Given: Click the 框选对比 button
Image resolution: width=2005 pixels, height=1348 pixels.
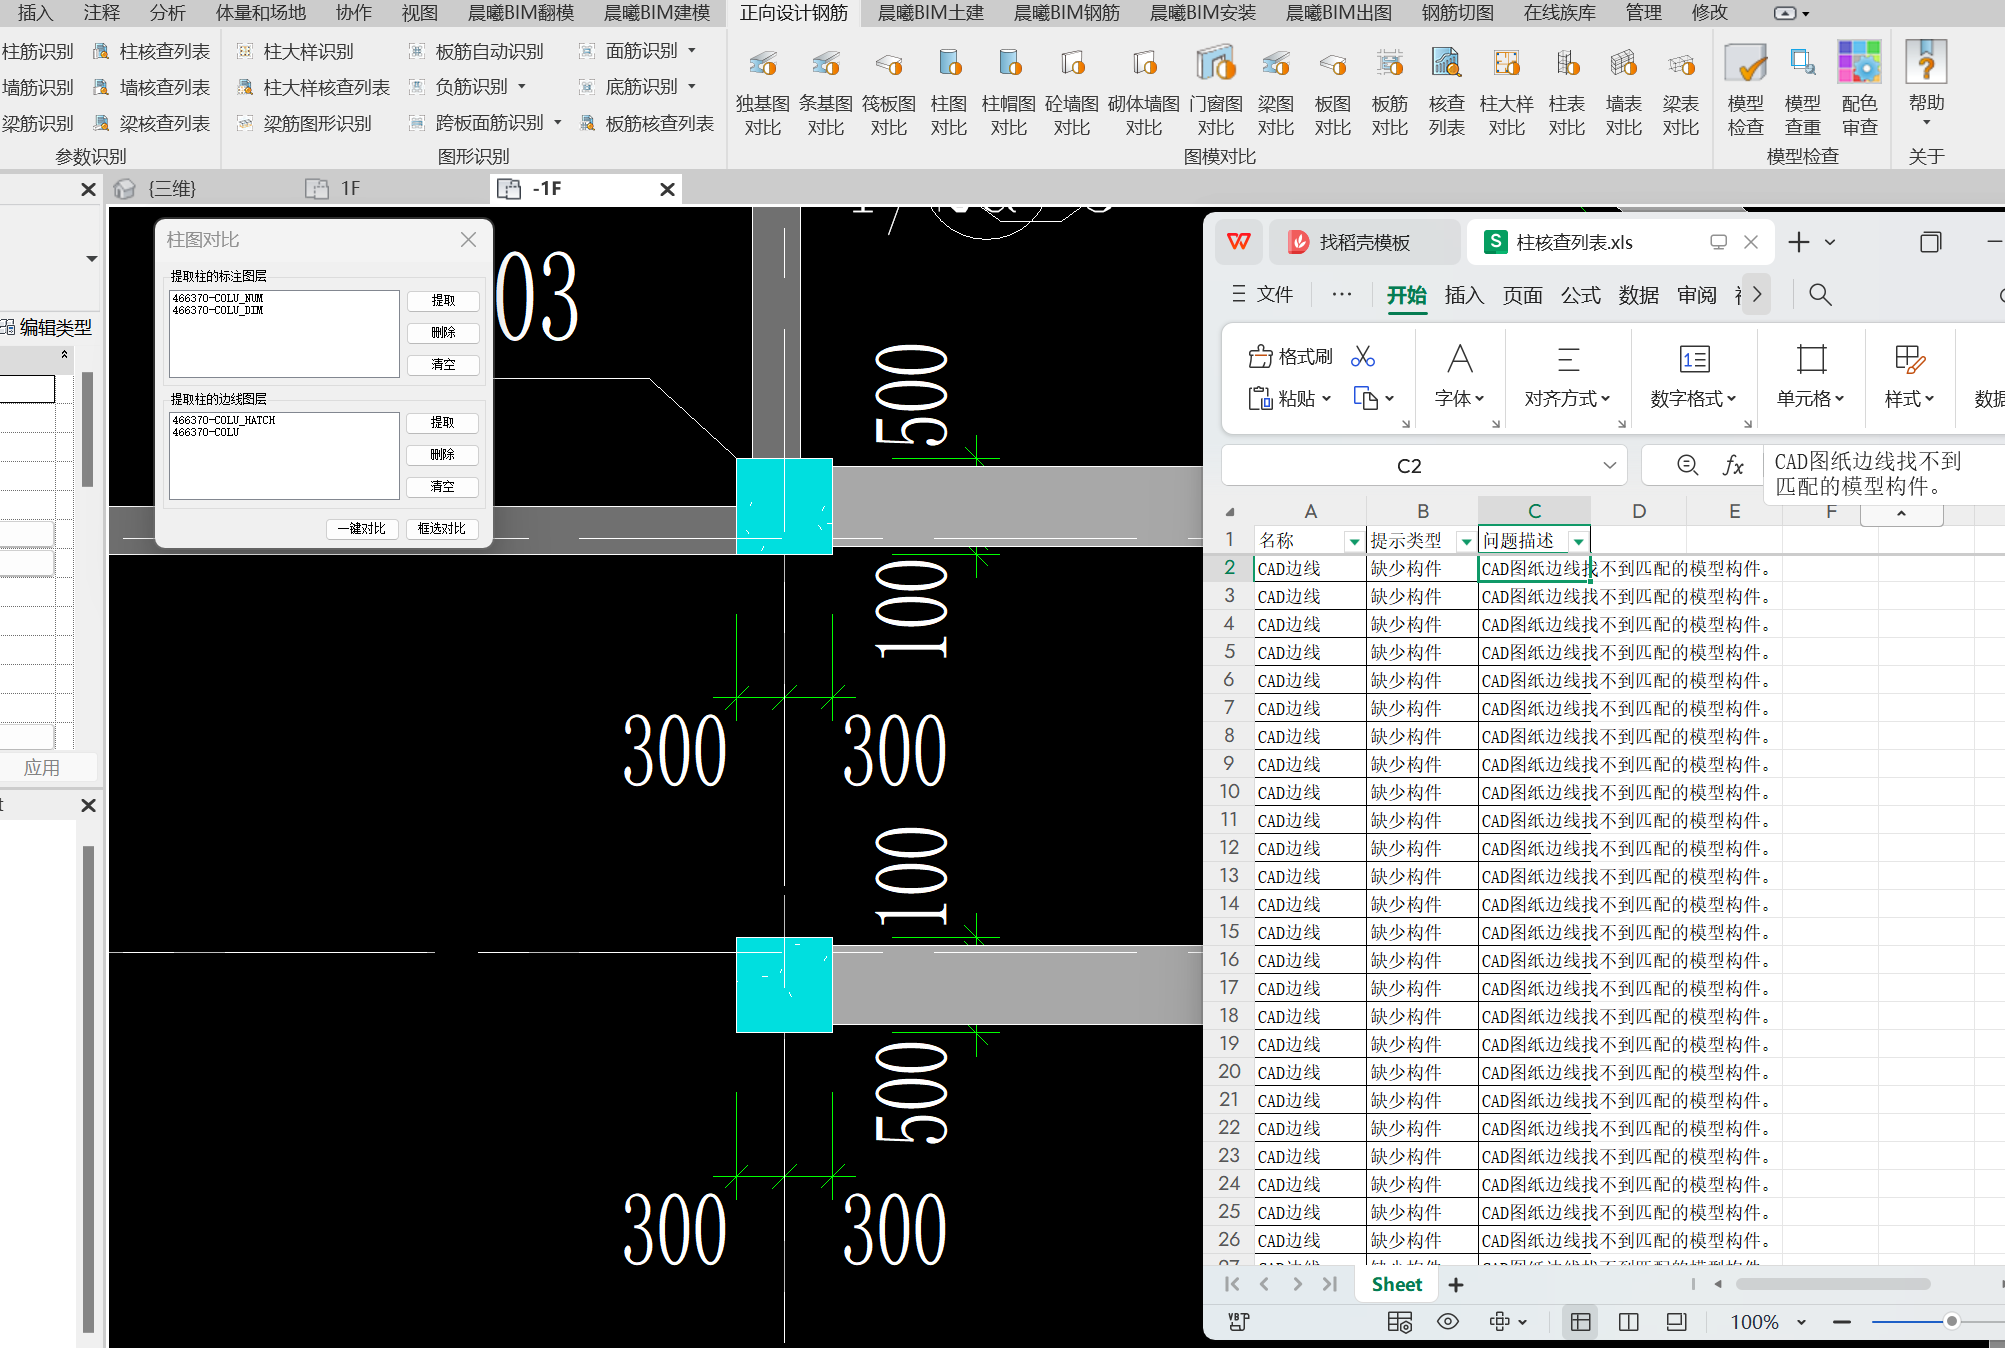Looking at the screenshot, I should coord(442,529).
